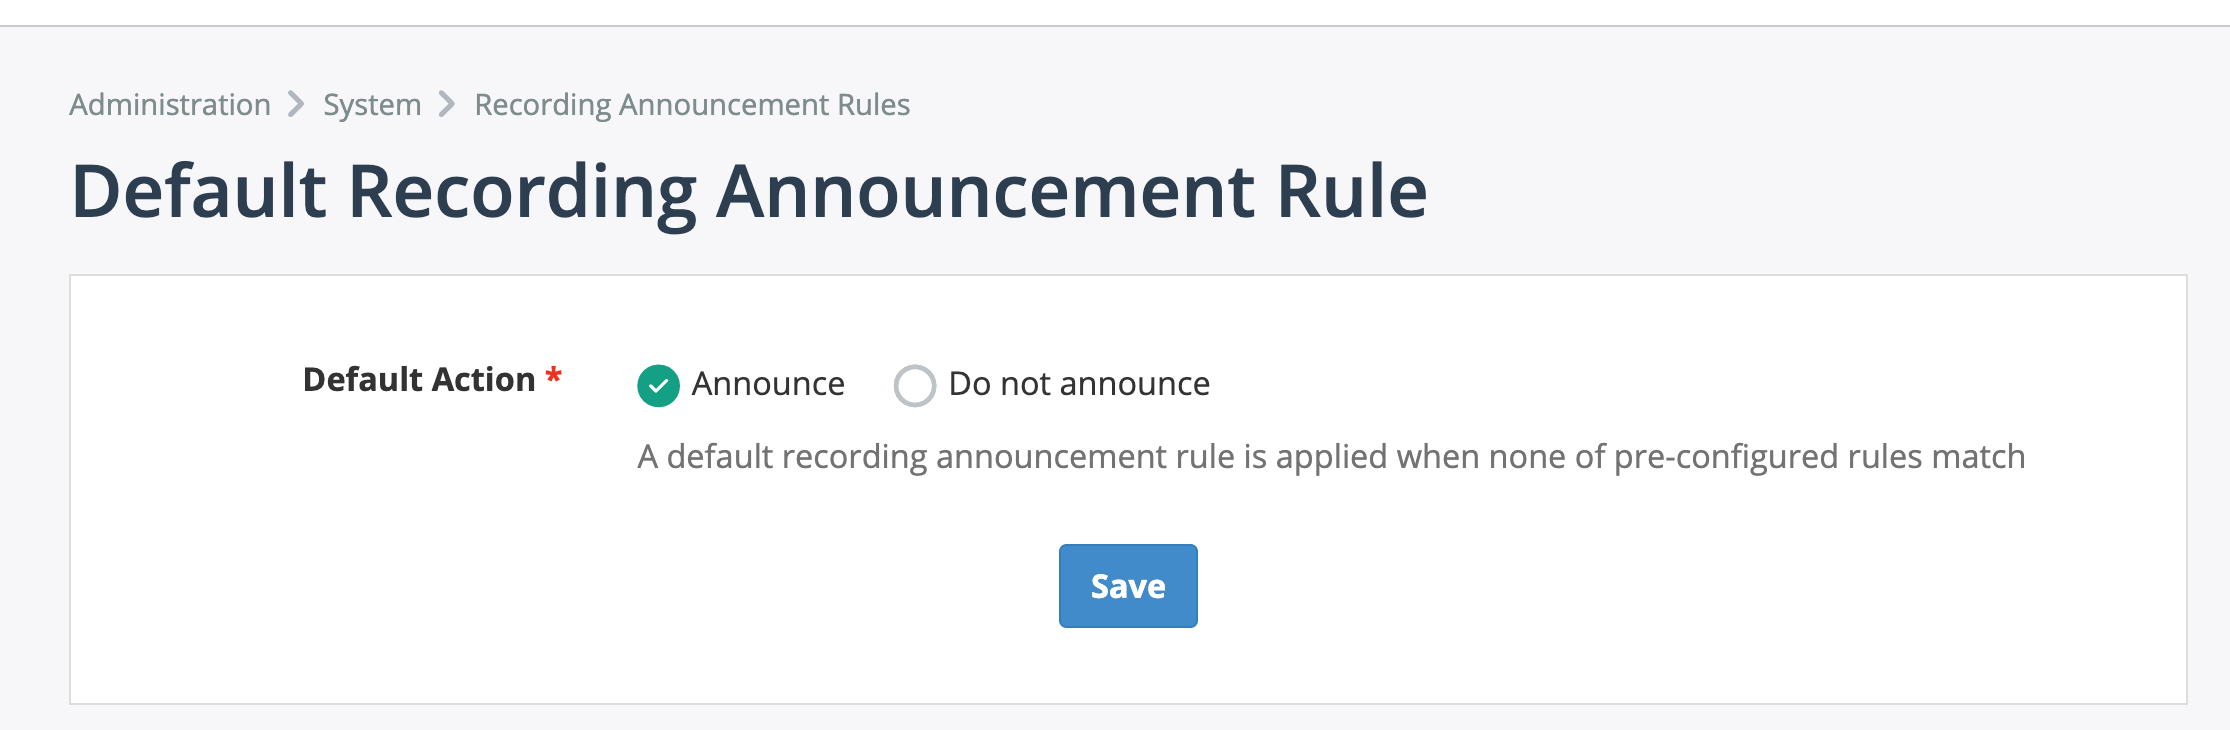
Task: Return to the top-level Administration page
Action: tap(170, 105)
